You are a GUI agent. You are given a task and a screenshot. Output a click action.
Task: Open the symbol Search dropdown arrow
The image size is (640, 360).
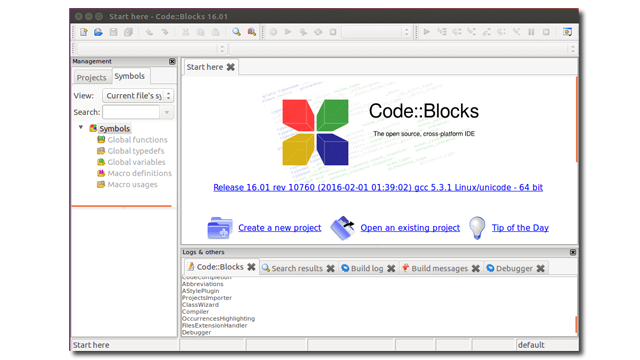click(167, 112)
